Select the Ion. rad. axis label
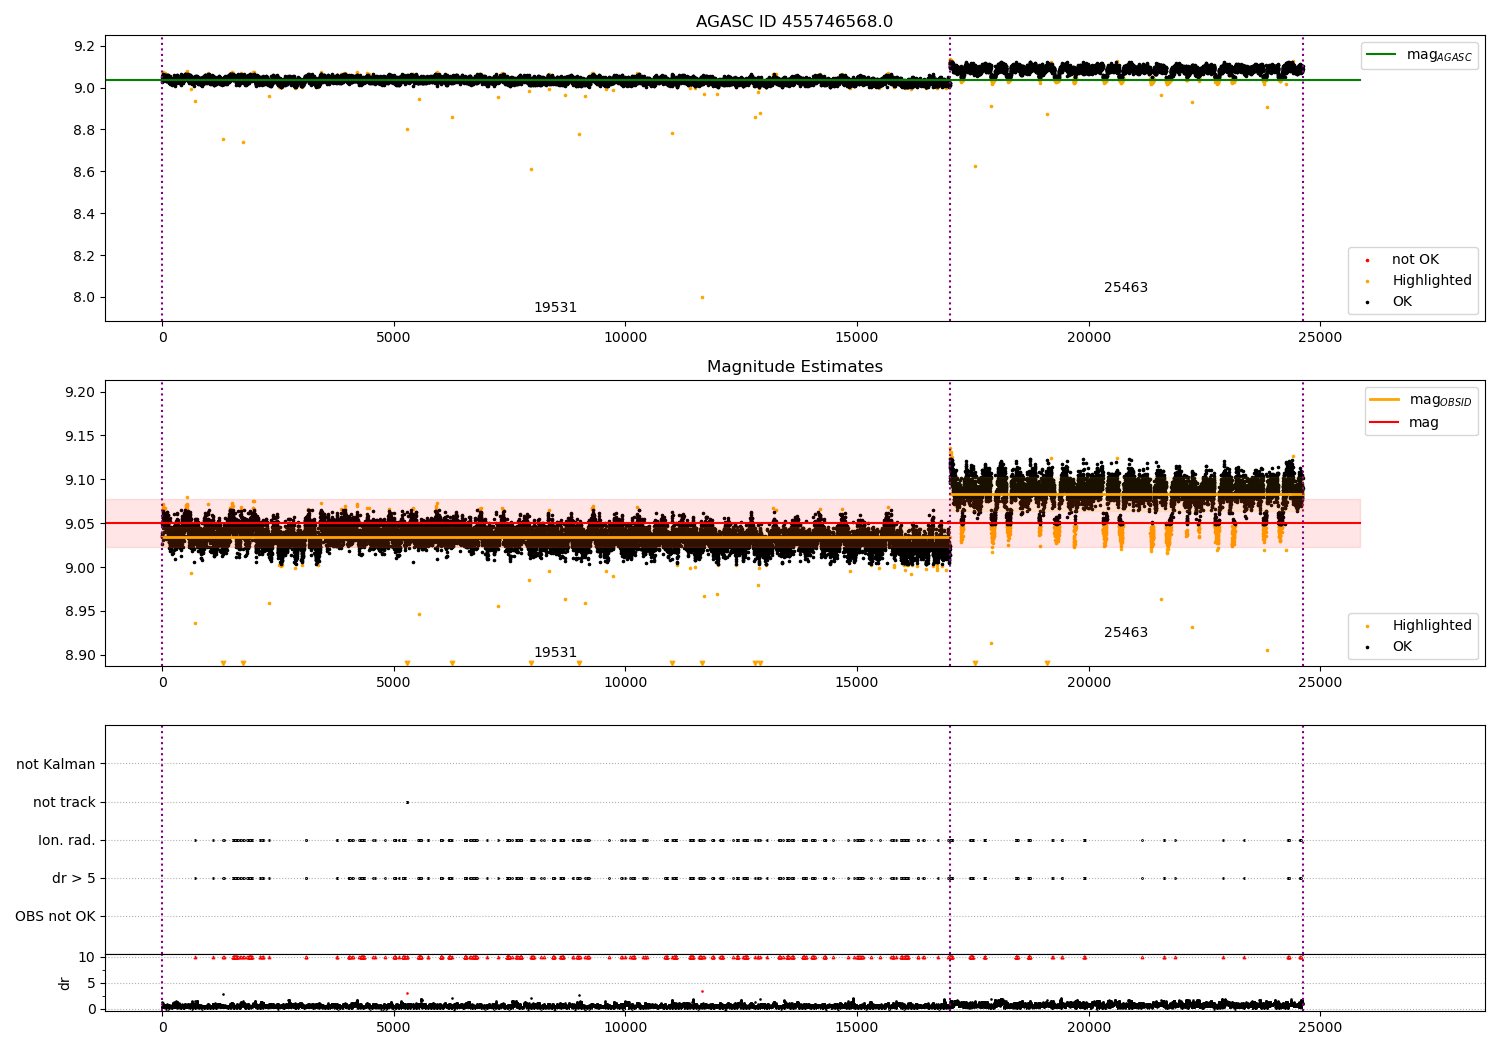 (x=67, y=840)
